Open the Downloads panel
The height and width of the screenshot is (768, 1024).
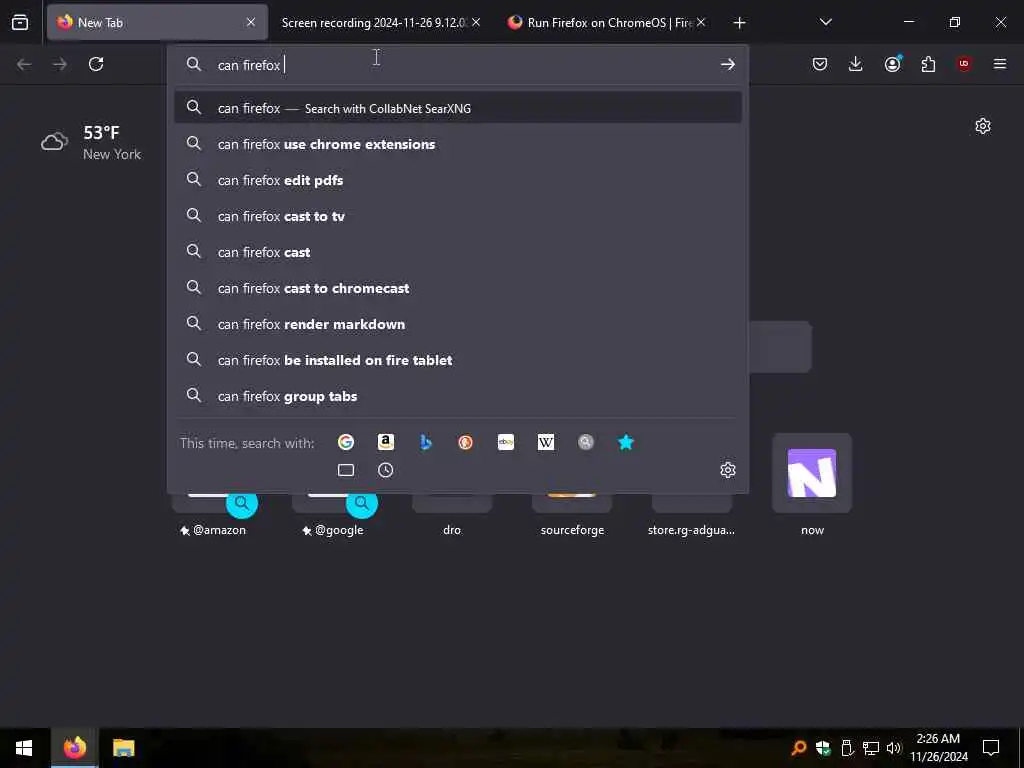pos(856,64)
